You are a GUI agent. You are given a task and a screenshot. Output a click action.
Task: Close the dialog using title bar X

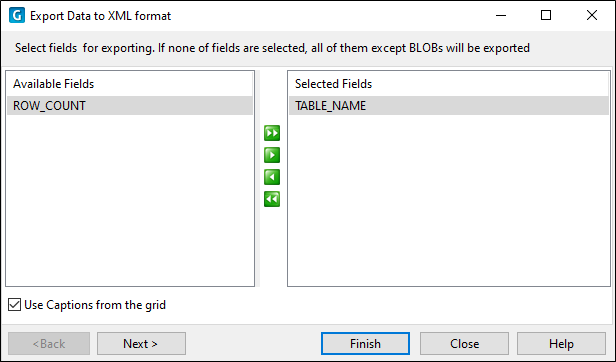592,16
